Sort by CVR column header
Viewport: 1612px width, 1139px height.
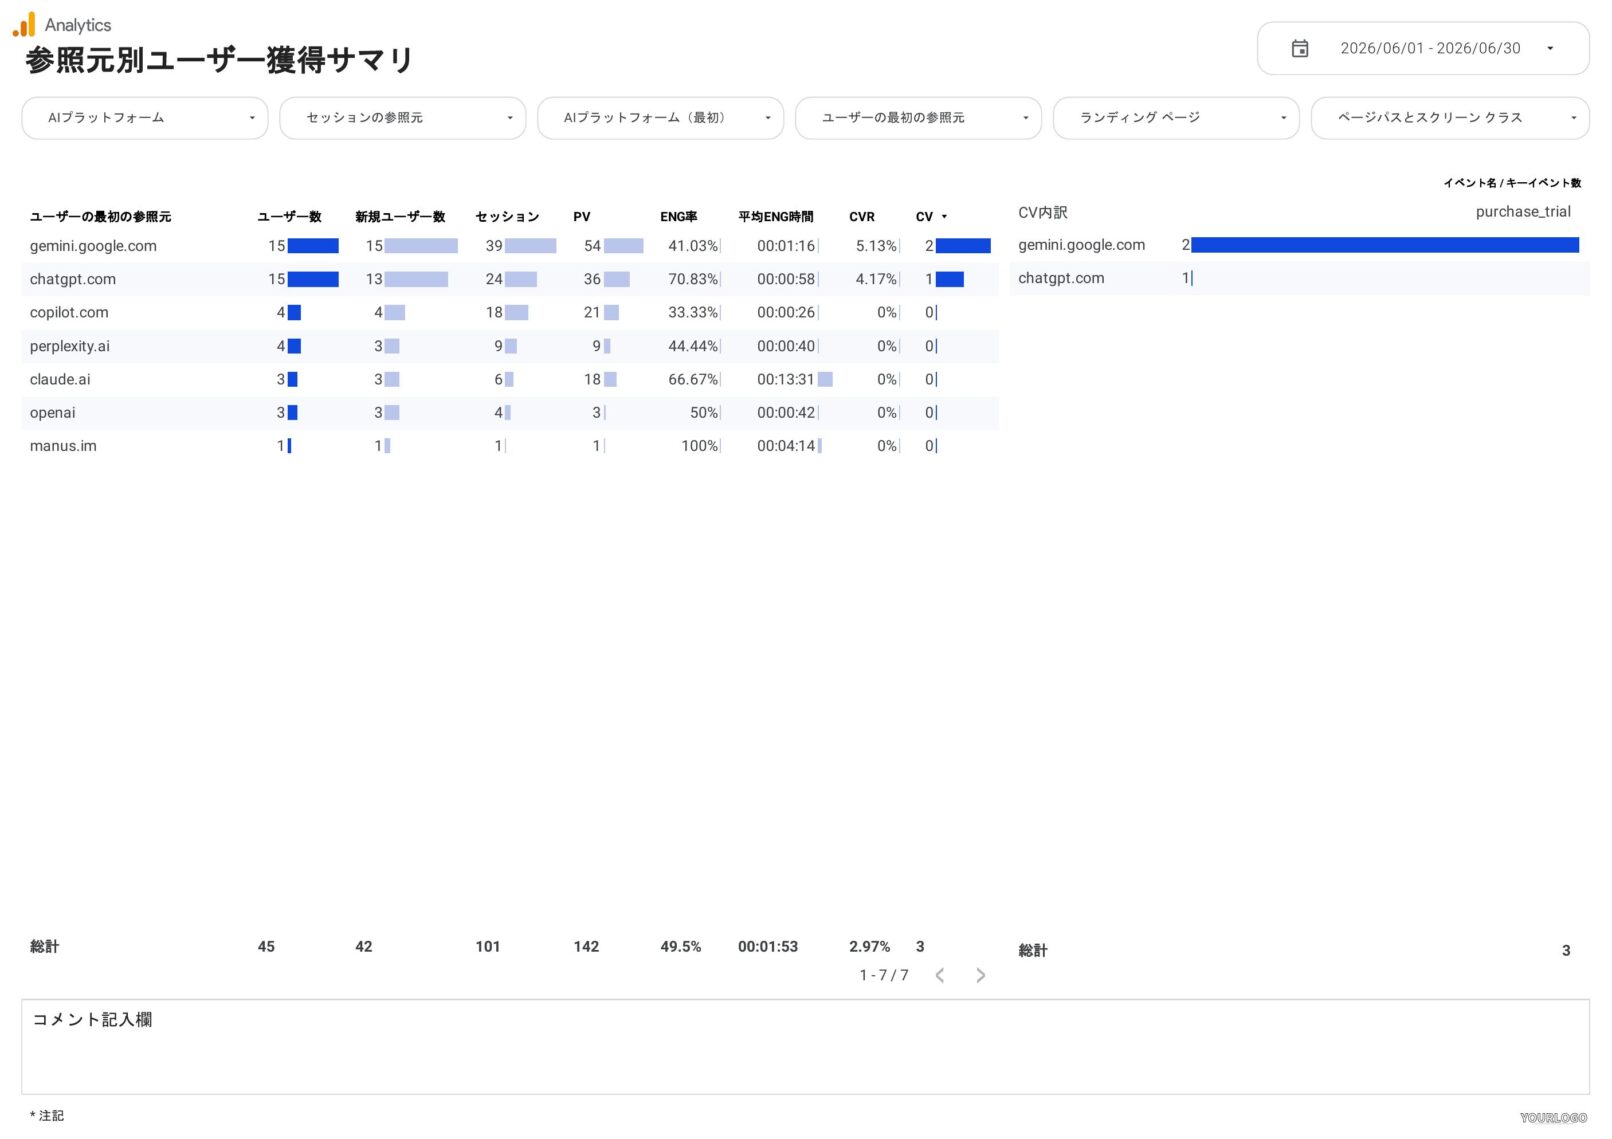862,217
